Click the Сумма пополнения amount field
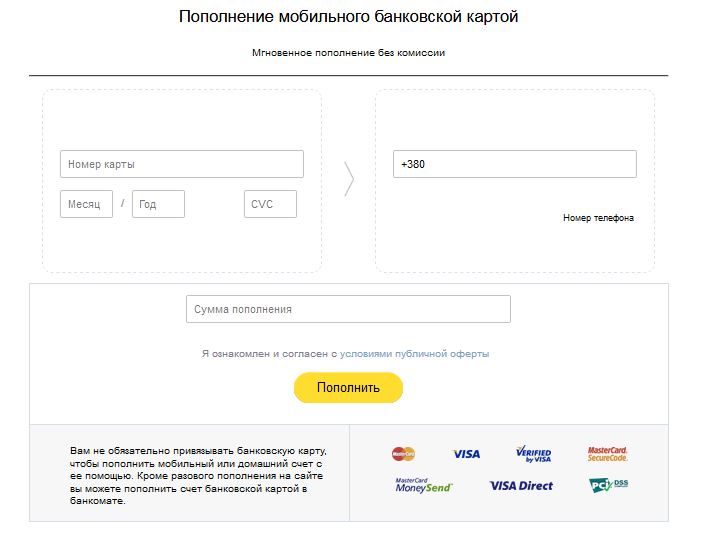This screenshot has width=712, height=541. 348,309
